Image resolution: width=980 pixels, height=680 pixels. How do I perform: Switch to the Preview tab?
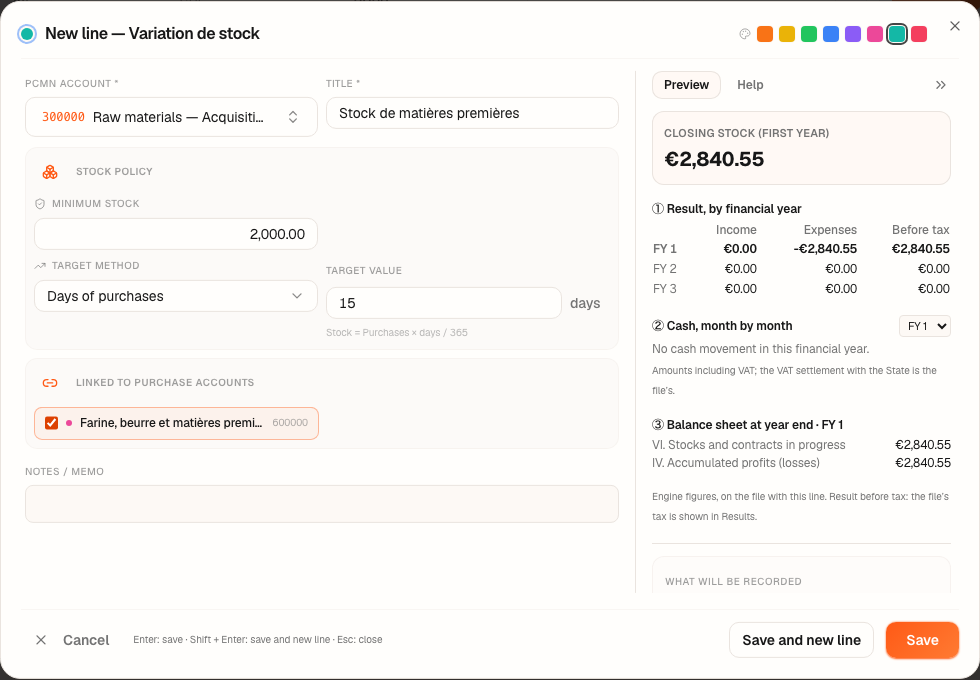click(686, 85)
